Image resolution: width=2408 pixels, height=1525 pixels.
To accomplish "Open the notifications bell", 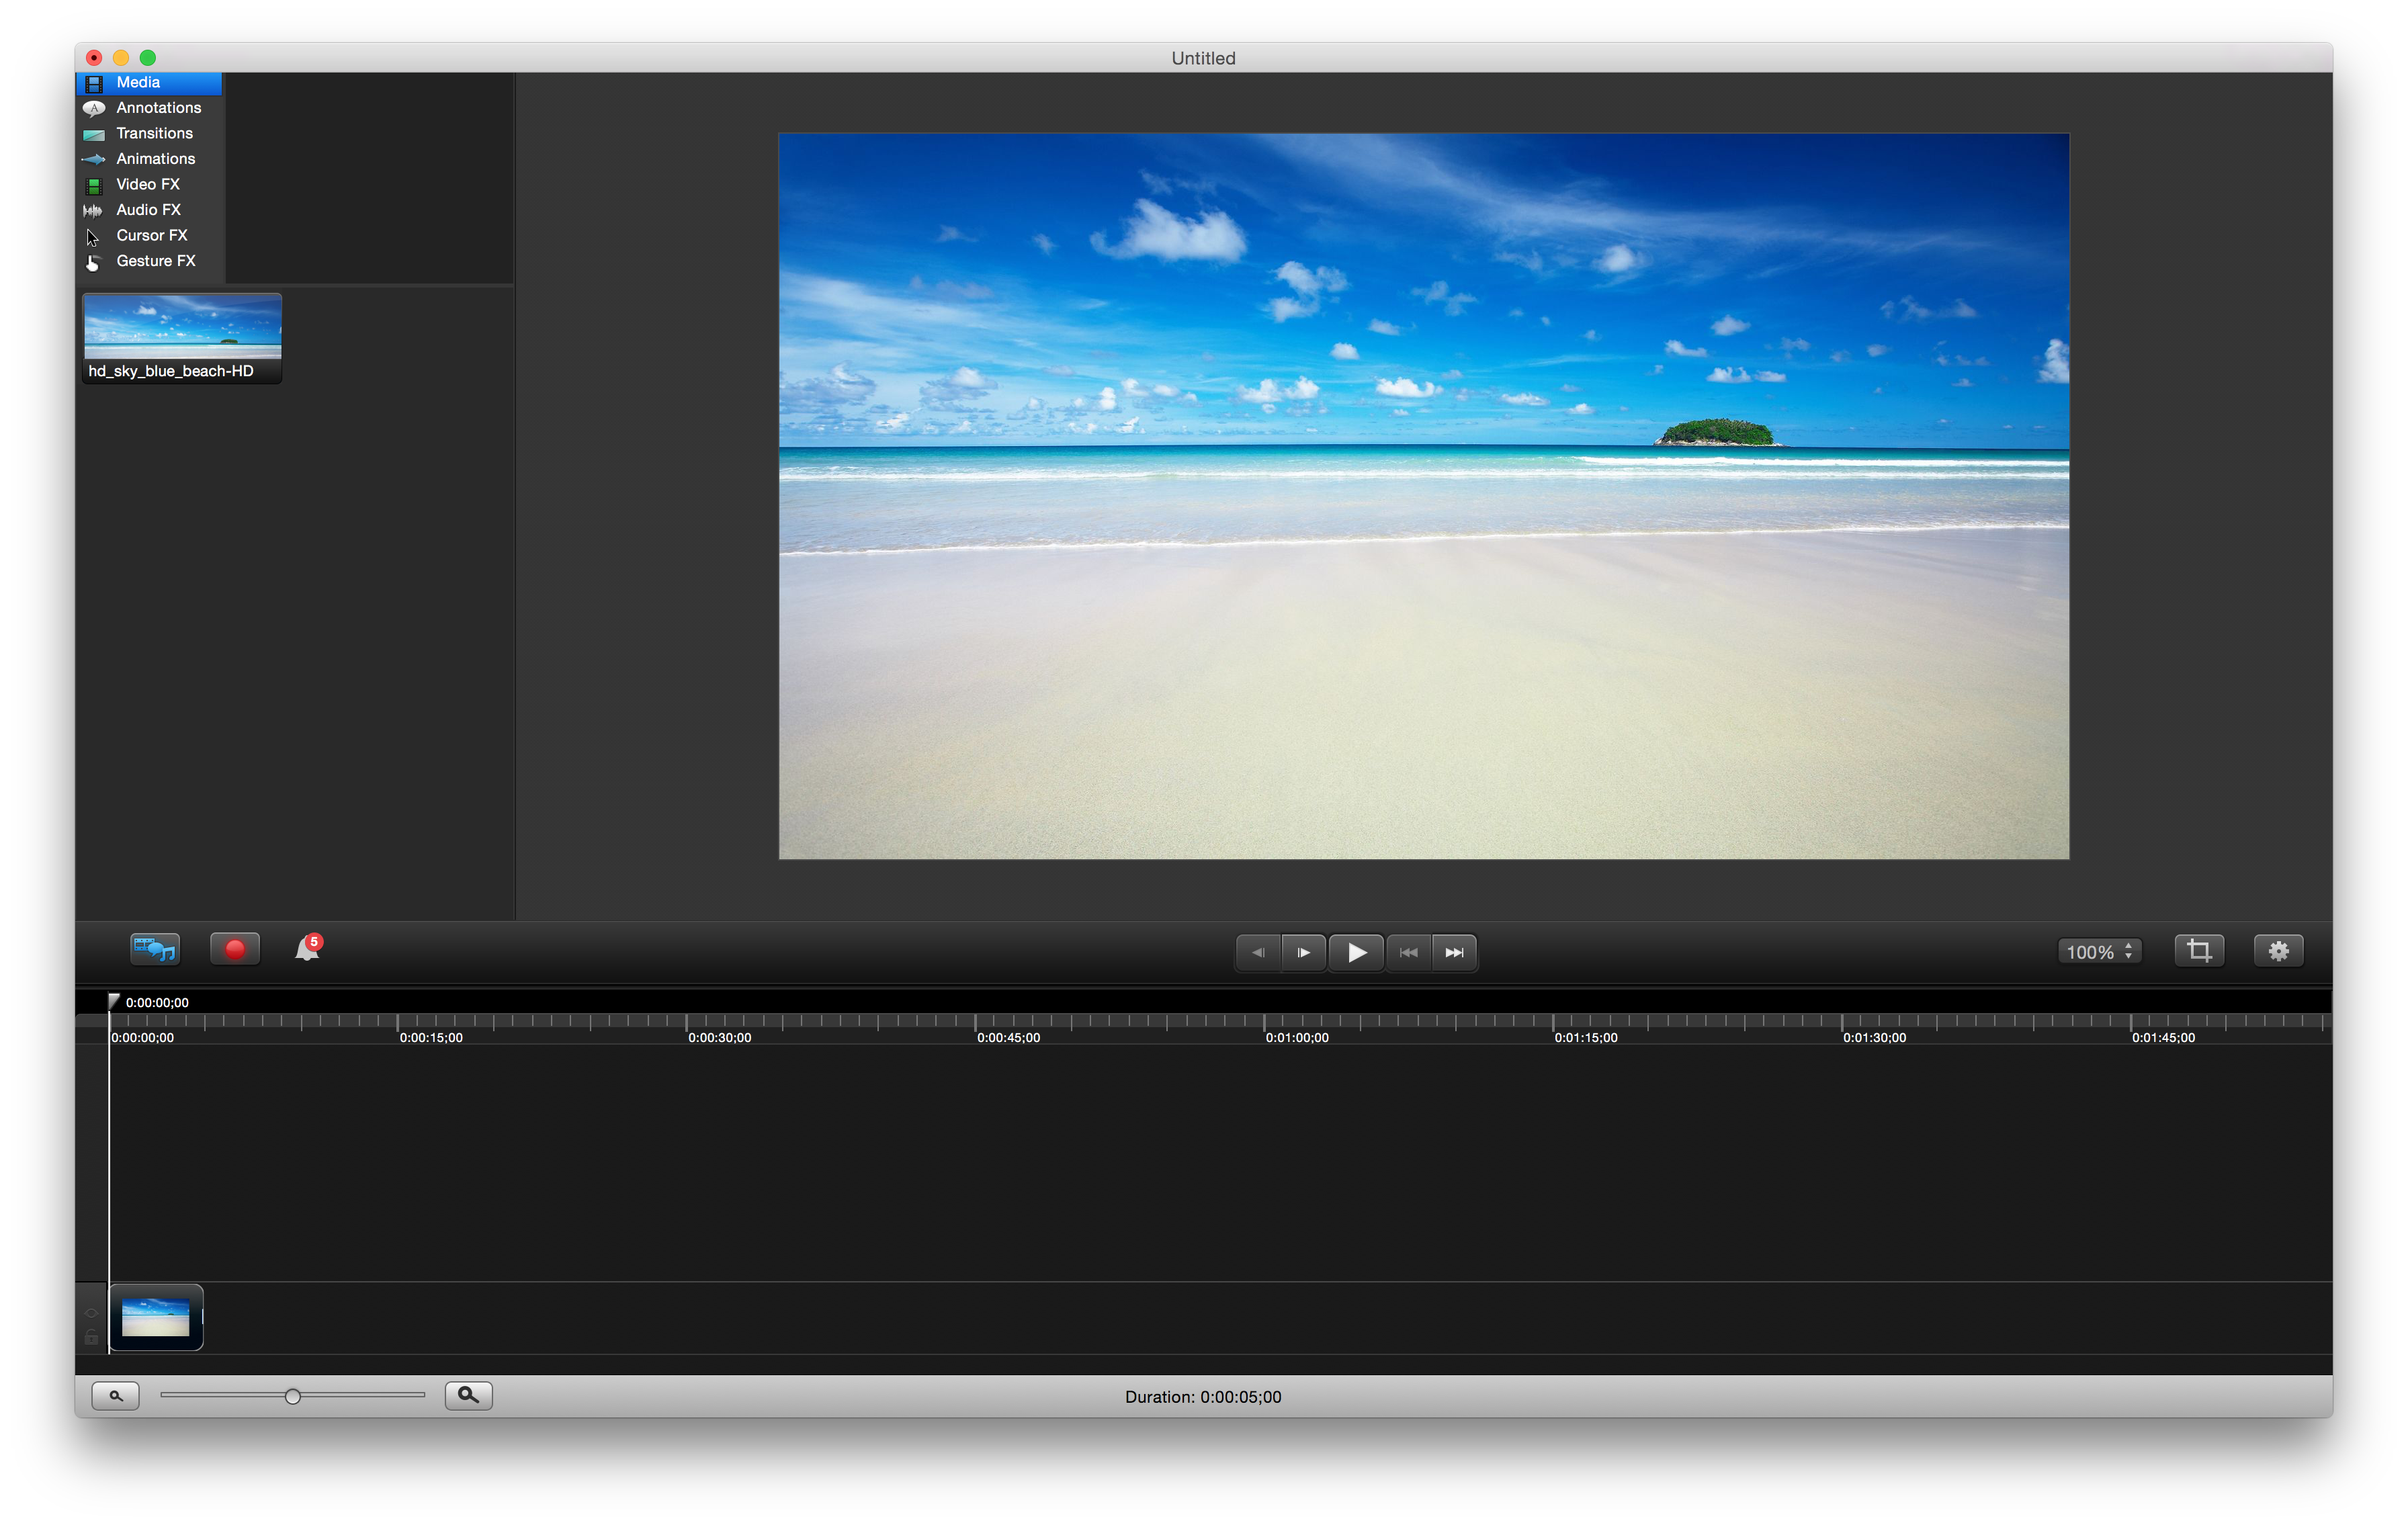I will click(x=307, y=949).
